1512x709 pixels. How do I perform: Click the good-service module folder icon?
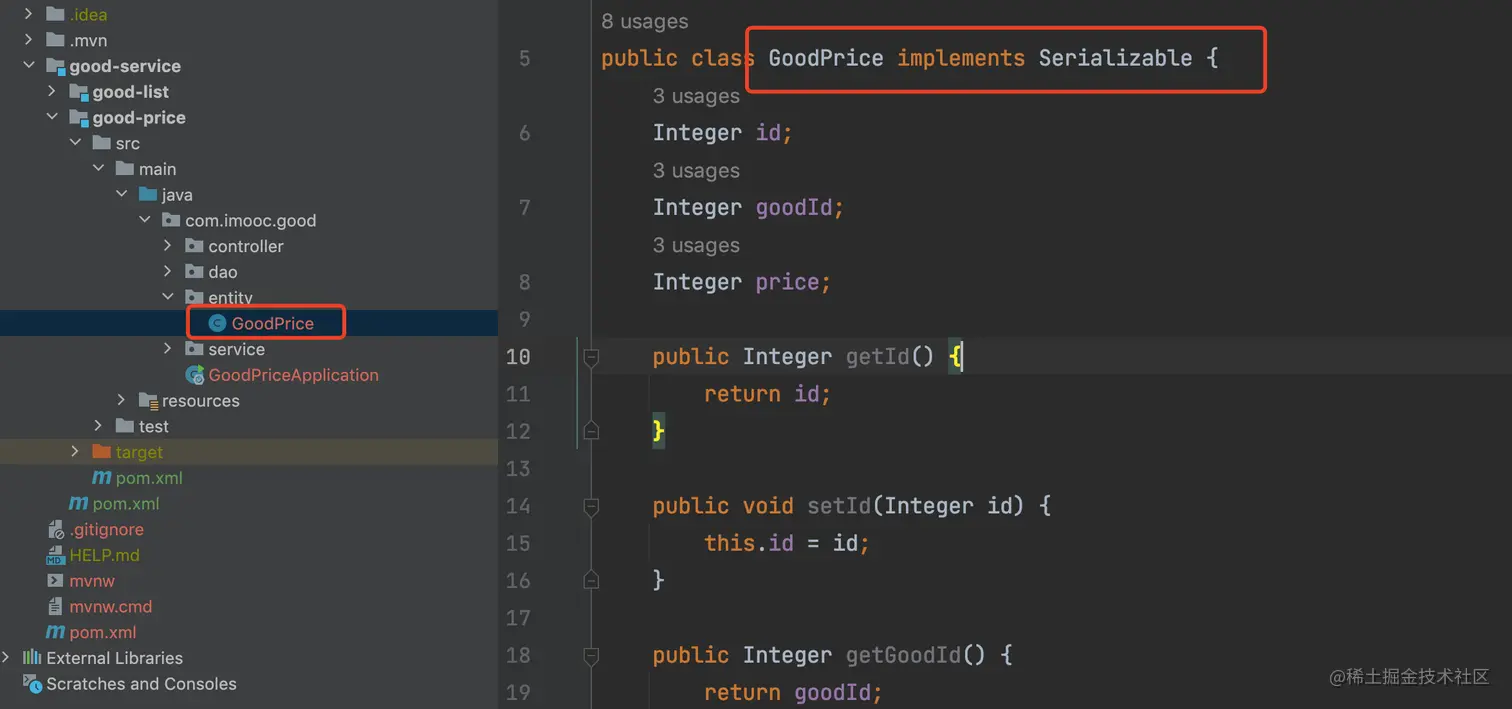pyautogui.click(x=56, y=66)
